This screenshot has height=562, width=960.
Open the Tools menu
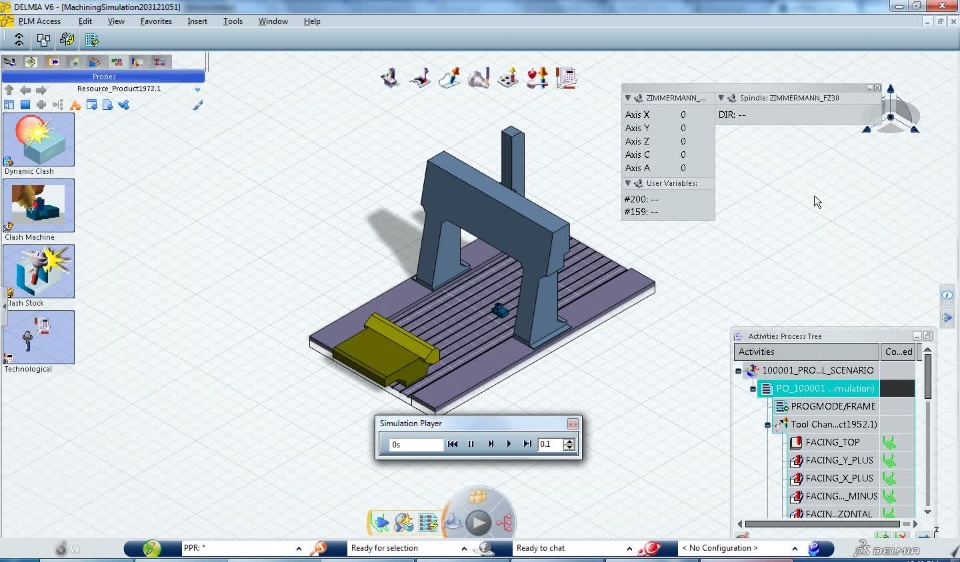233,21
